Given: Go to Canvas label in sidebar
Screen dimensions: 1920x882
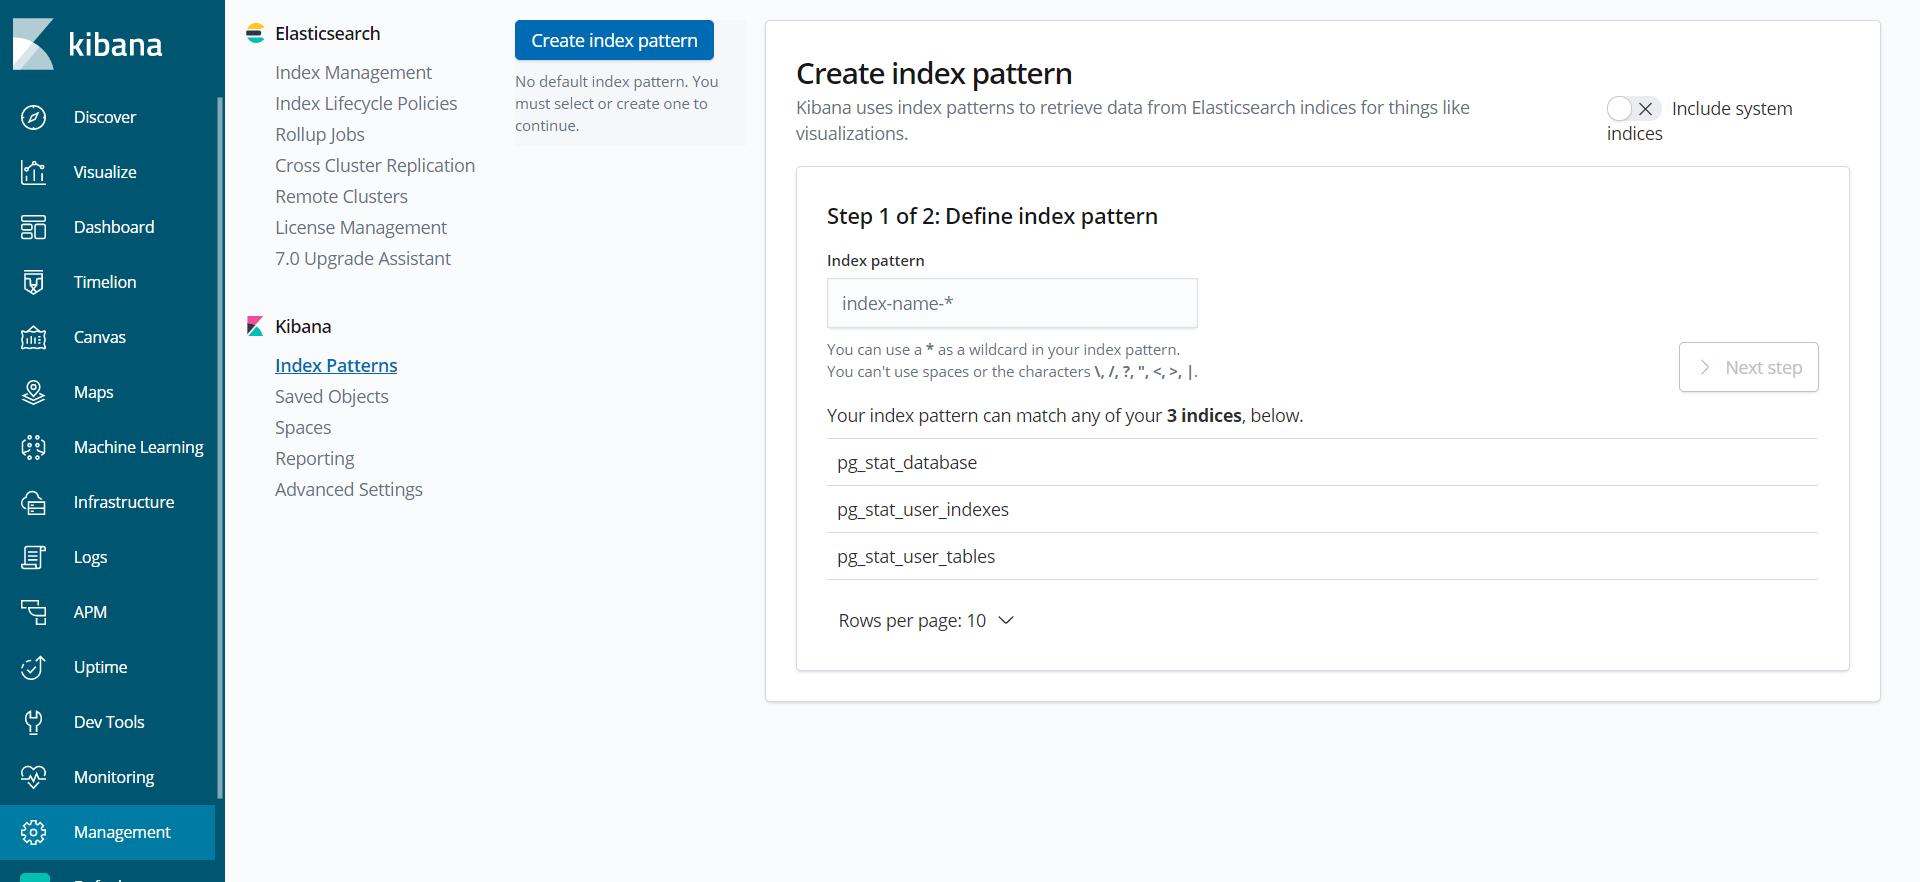Looking at the screenshot, I should 100,337.
